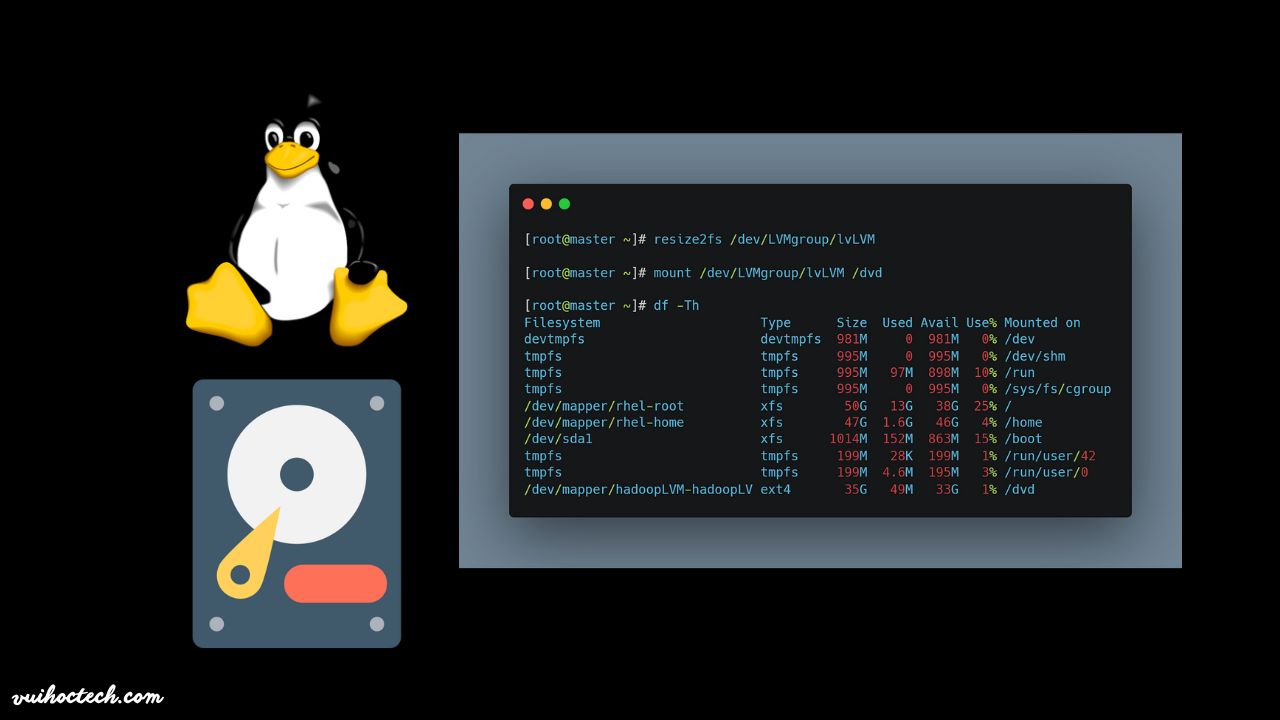Click the 10% usage value

coord(985,373)
